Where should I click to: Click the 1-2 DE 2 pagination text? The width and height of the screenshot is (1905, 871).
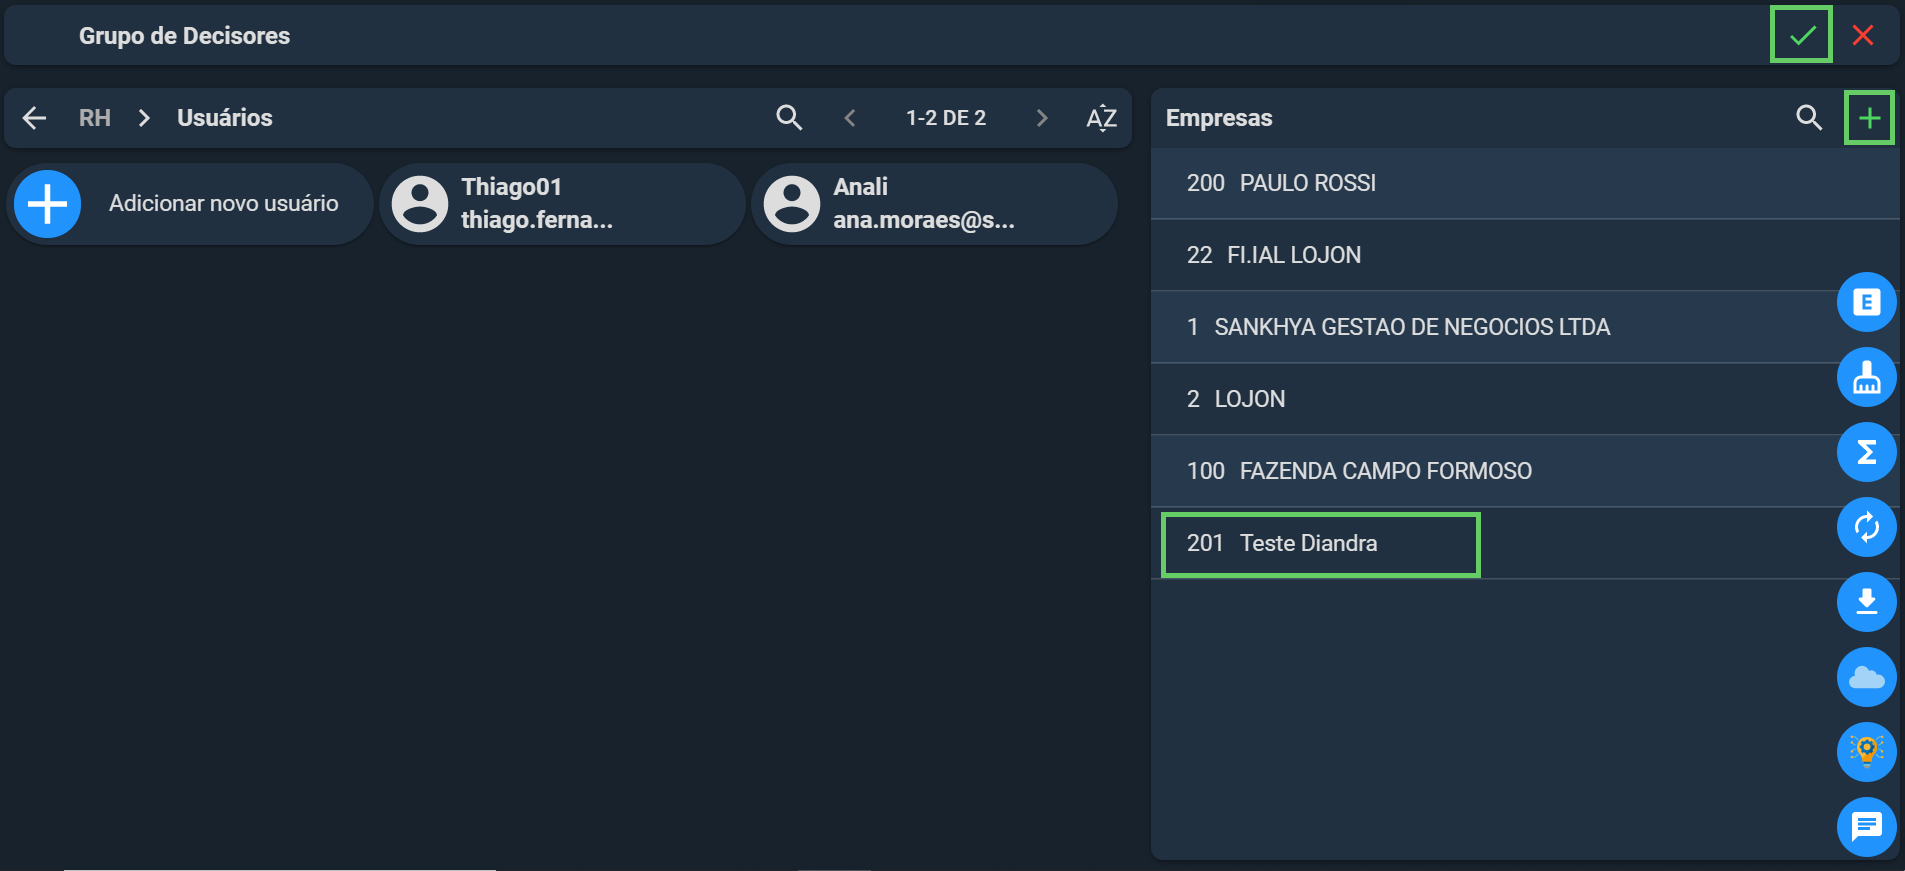coord(946,118)
